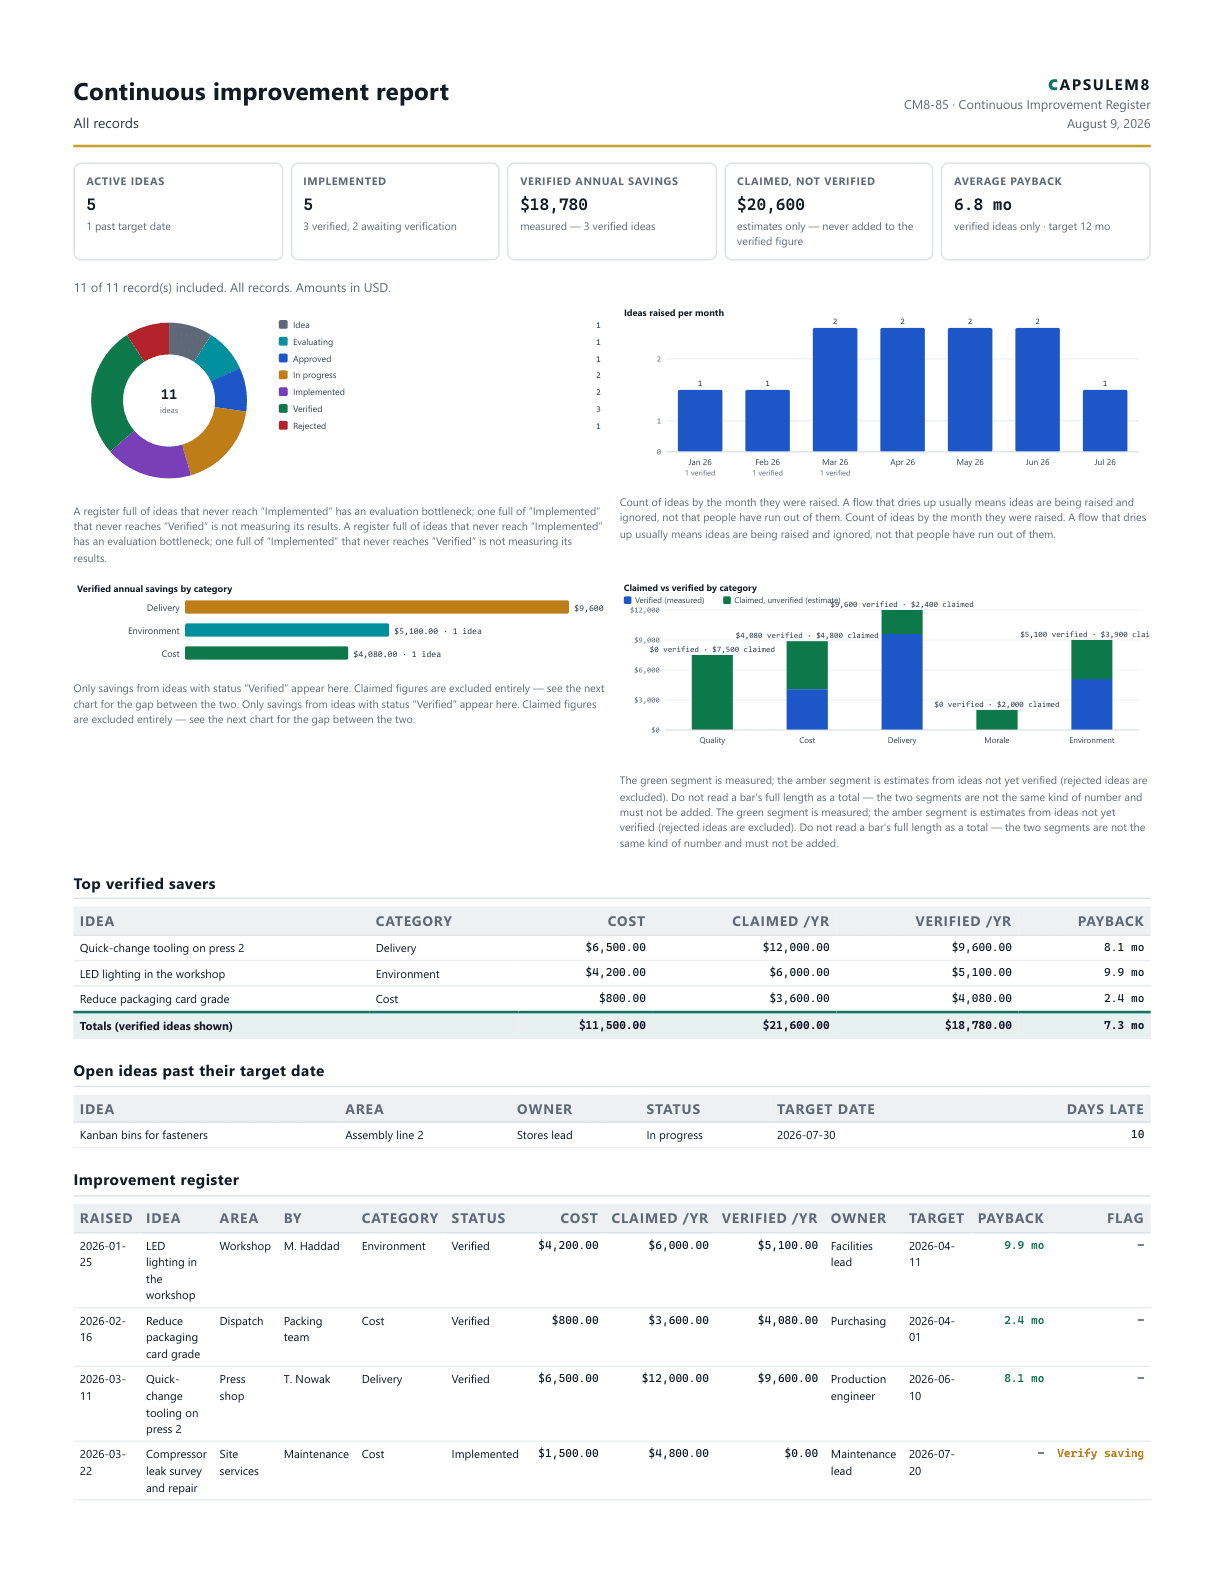Click the Totals (verified ideas shown) row label

click(156, 1026)
